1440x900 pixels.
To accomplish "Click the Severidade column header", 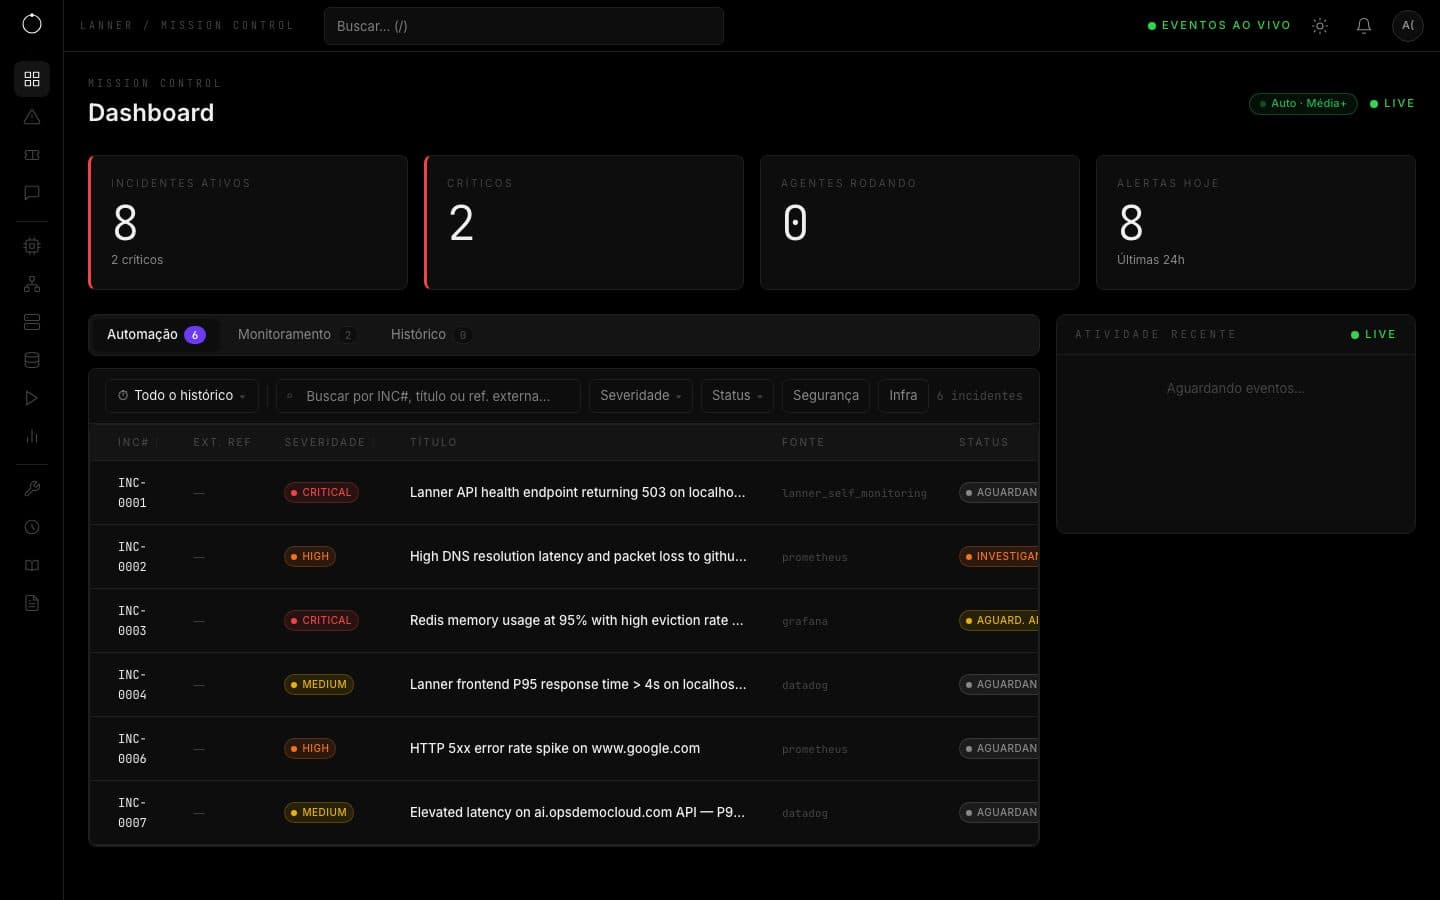I will tap(325, 442).
